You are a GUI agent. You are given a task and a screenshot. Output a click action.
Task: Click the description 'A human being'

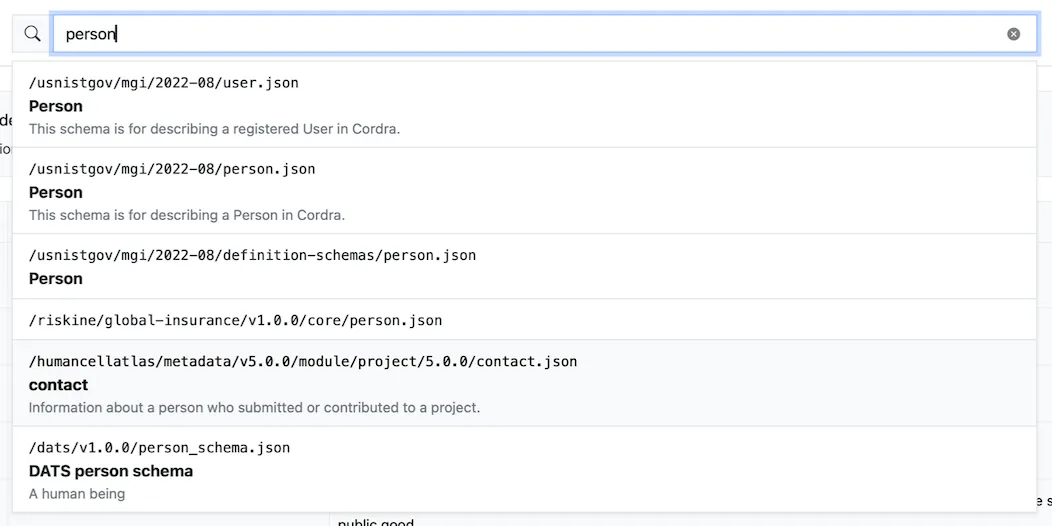[x=77, y=494]
